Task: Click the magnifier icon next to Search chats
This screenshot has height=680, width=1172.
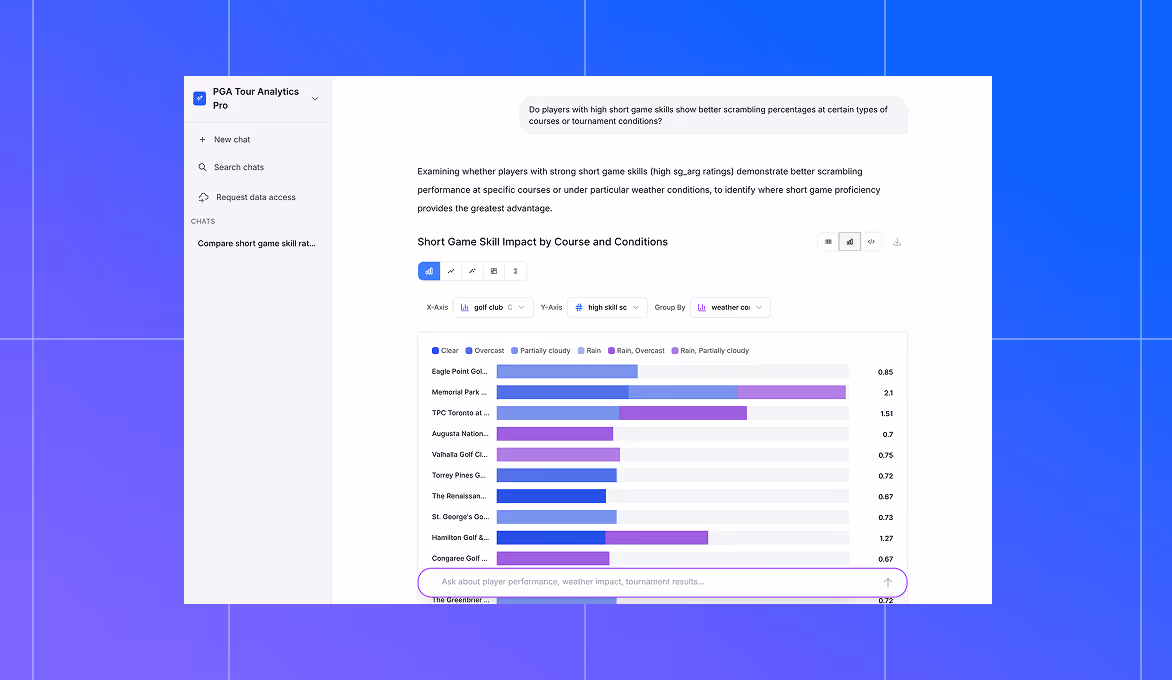Action: [x=203, y=167]
